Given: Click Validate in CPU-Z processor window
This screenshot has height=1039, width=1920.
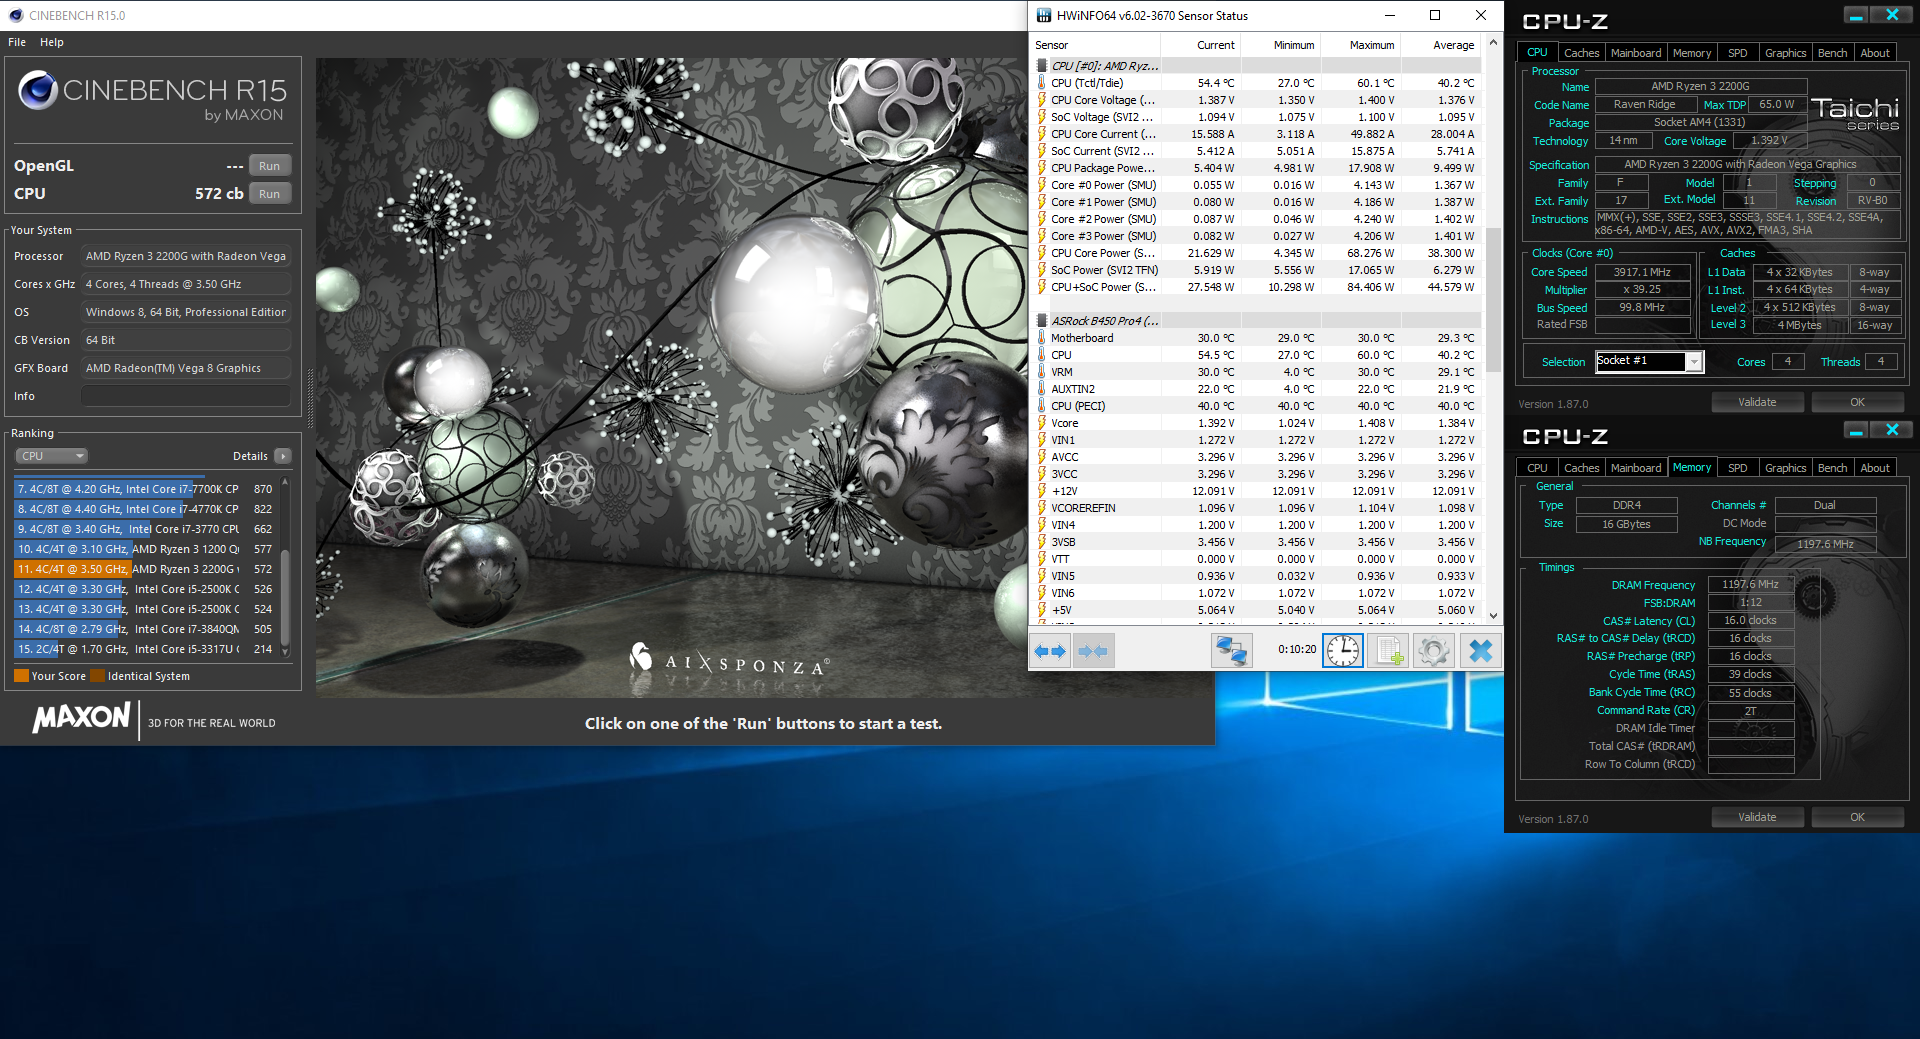Looking at the screenshot, I should point(1757,402).
